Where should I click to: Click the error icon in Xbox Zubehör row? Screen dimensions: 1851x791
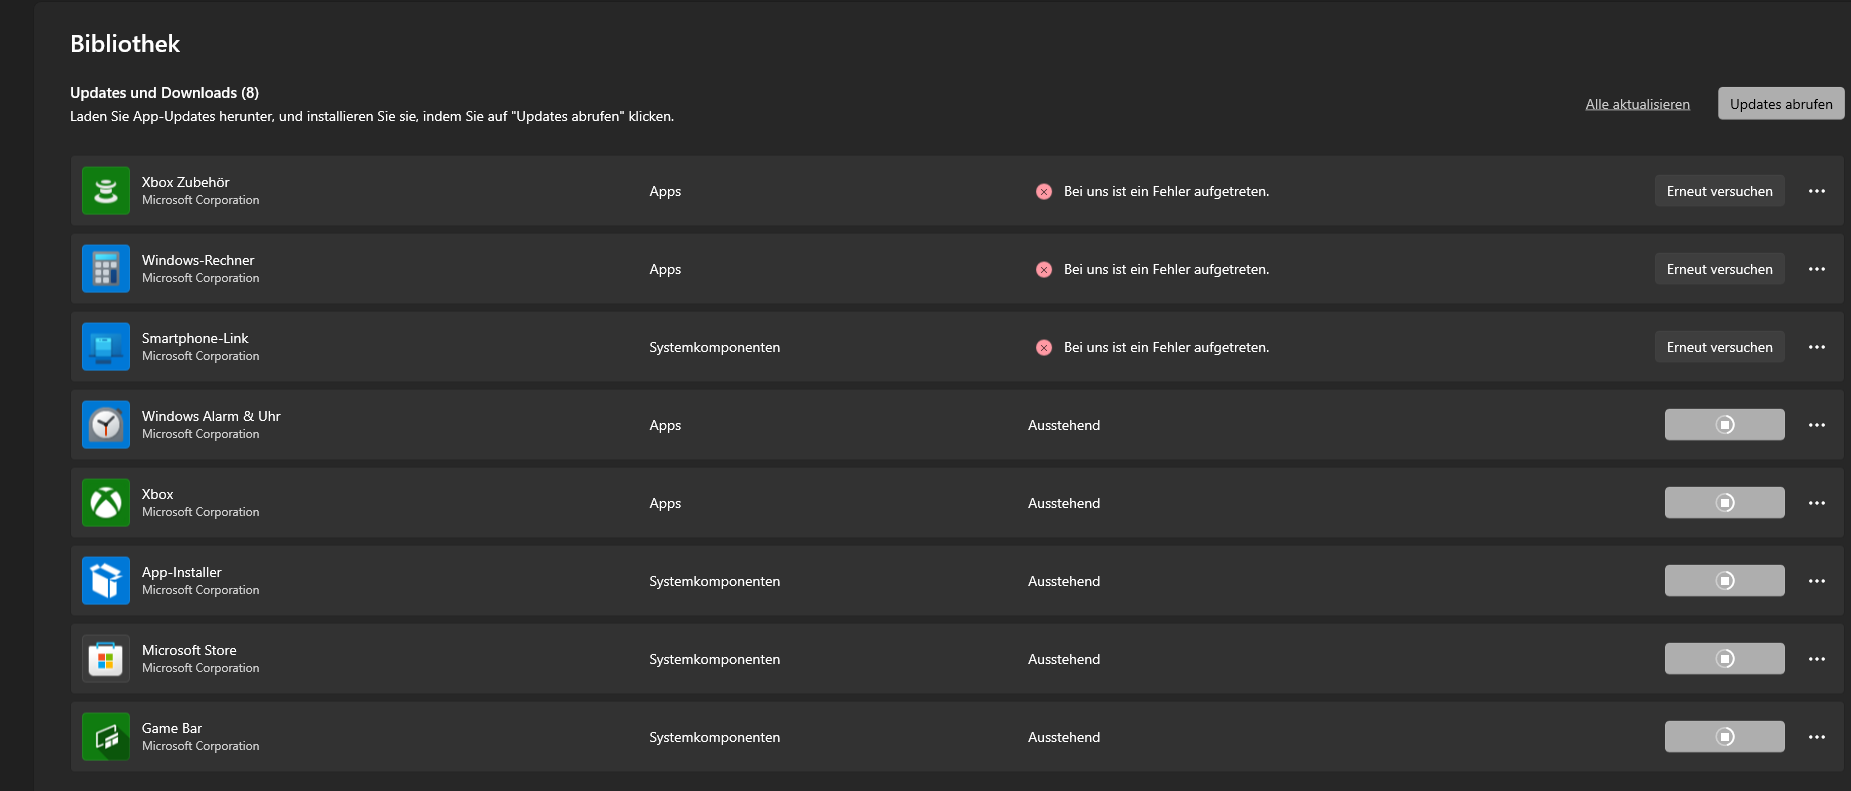click(1044, 191)
